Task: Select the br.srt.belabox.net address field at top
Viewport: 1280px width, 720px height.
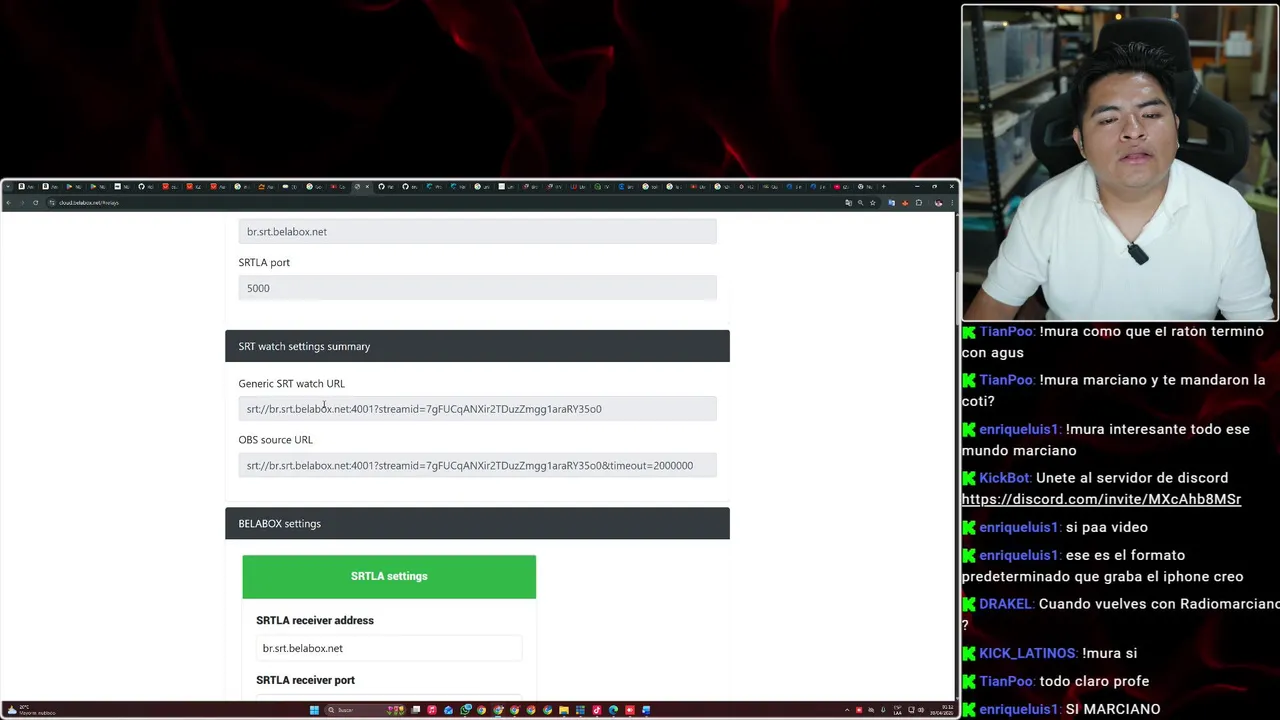Action: 477,232
